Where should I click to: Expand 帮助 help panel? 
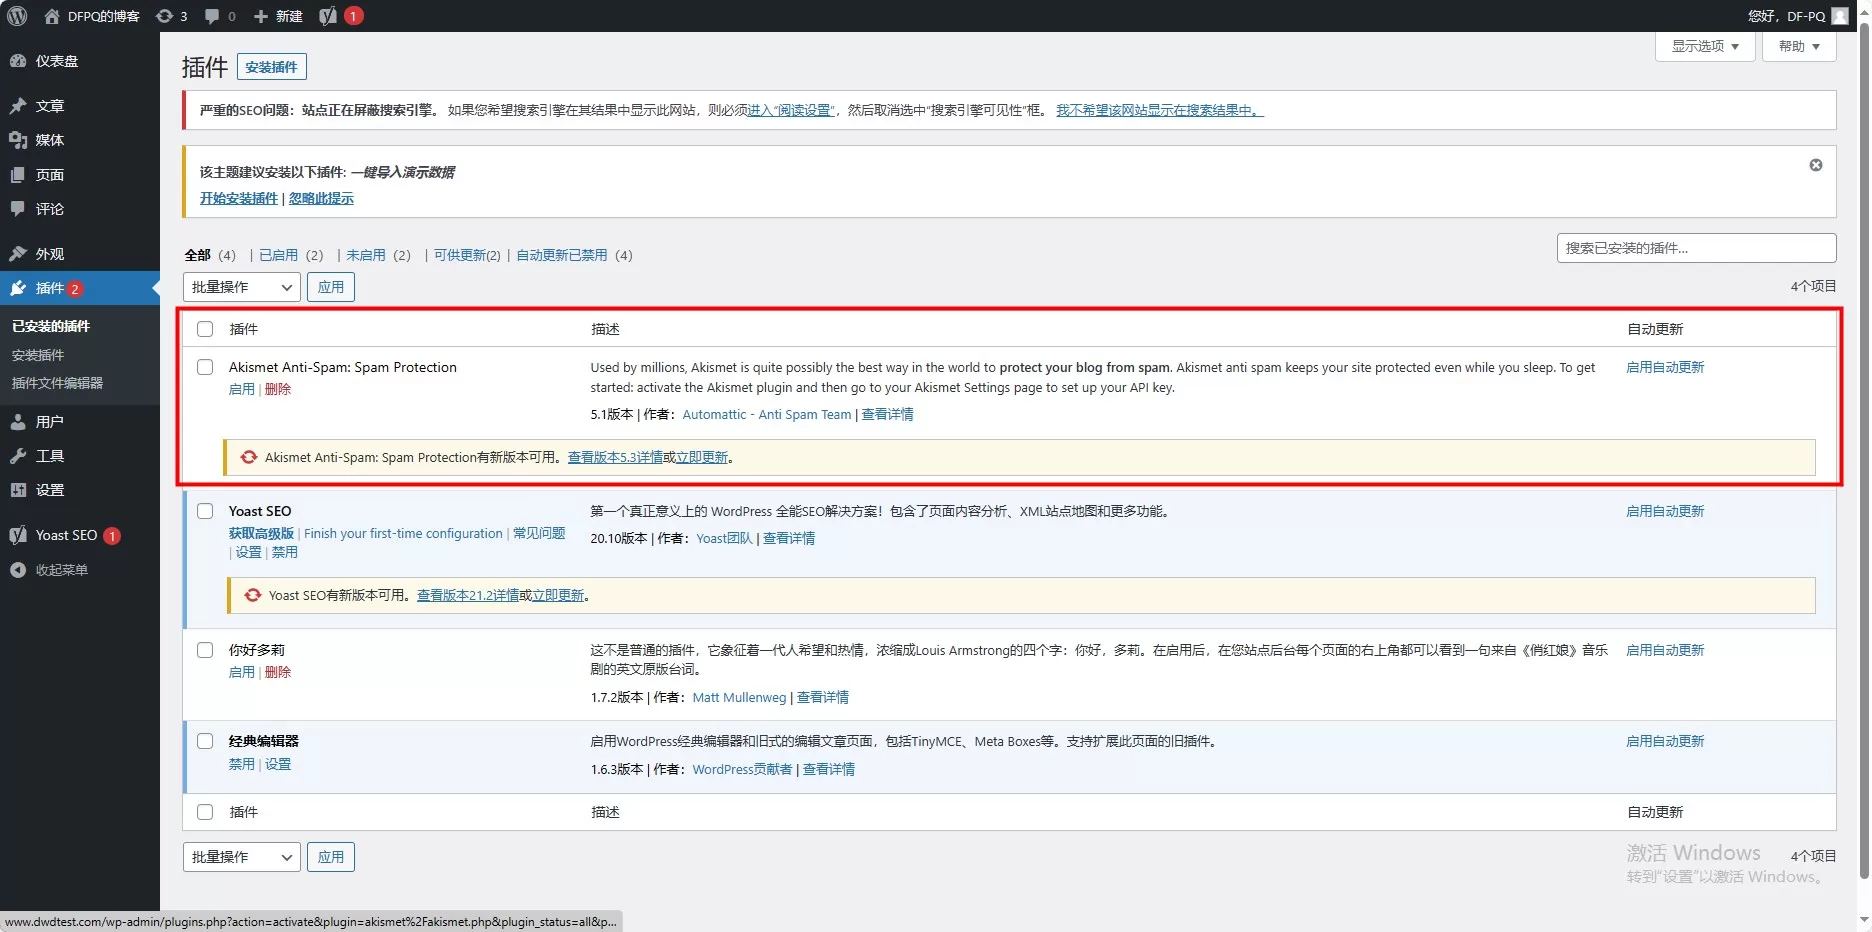point(1799,46)
